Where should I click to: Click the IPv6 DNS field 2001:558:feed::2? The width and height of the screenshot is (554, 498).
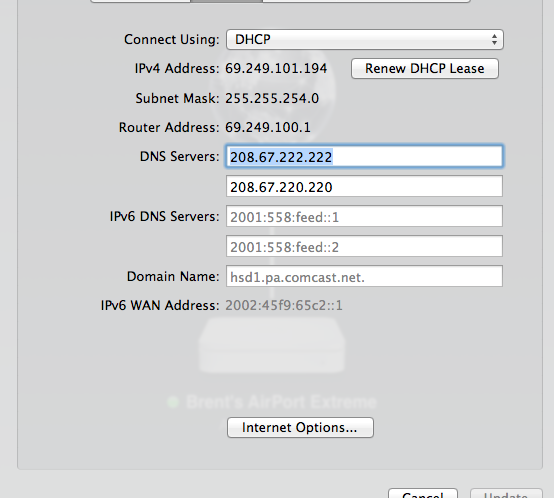click(x=364, y=246)
